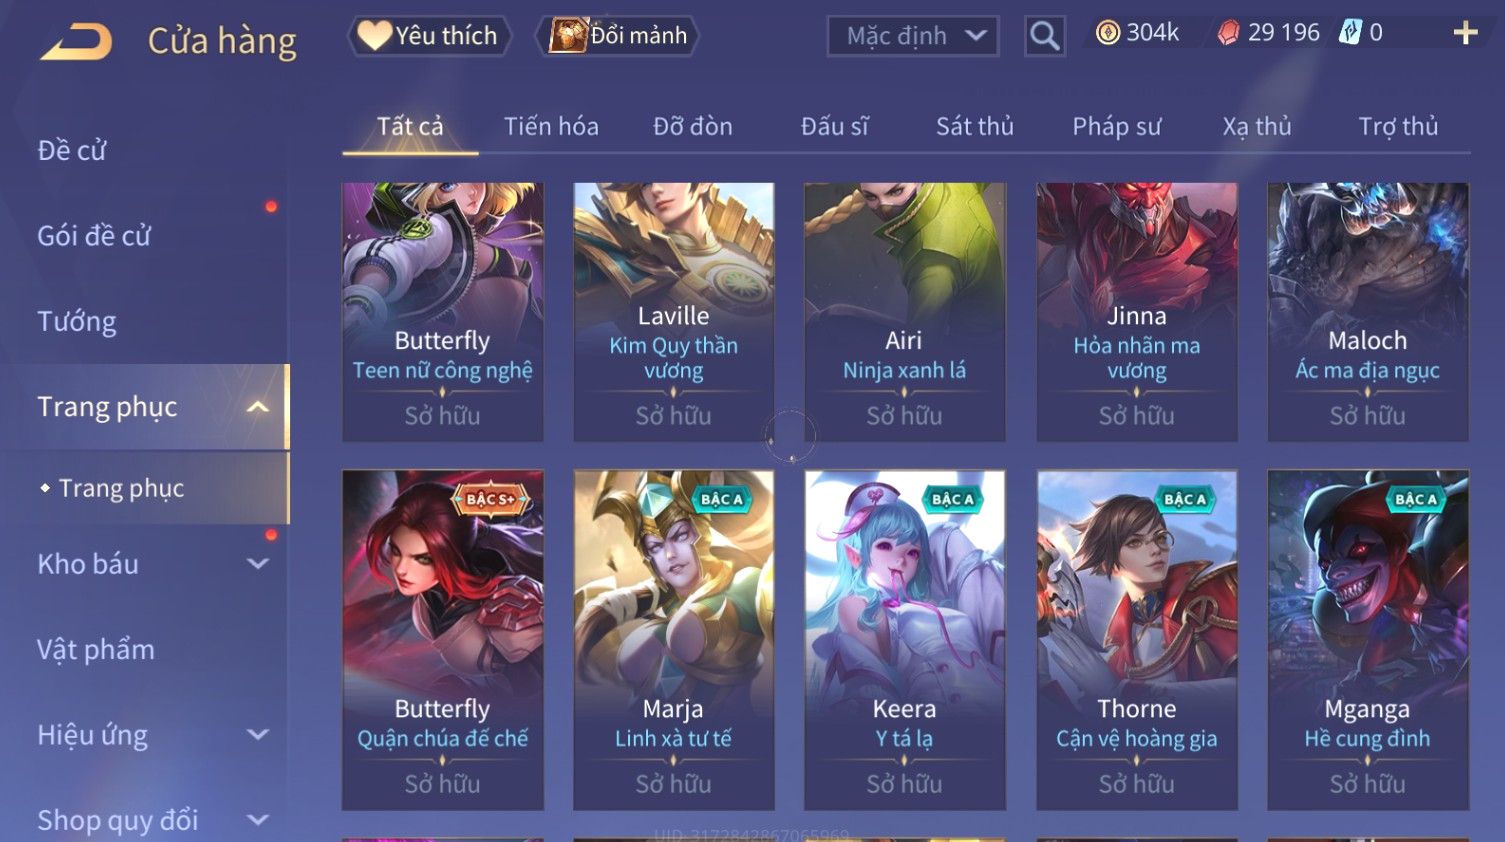
Task: Select the Tiến hóa tab
Action: 551,126
